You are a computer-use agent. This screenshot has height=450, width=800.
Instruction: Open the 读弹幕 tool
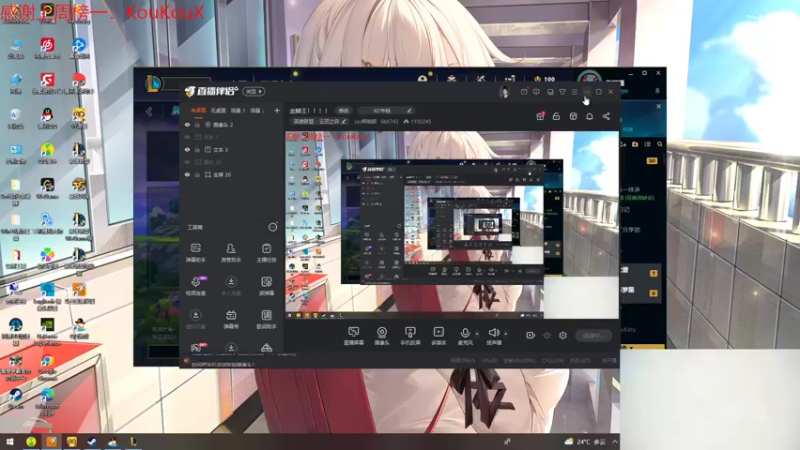[x=266, y=286]
